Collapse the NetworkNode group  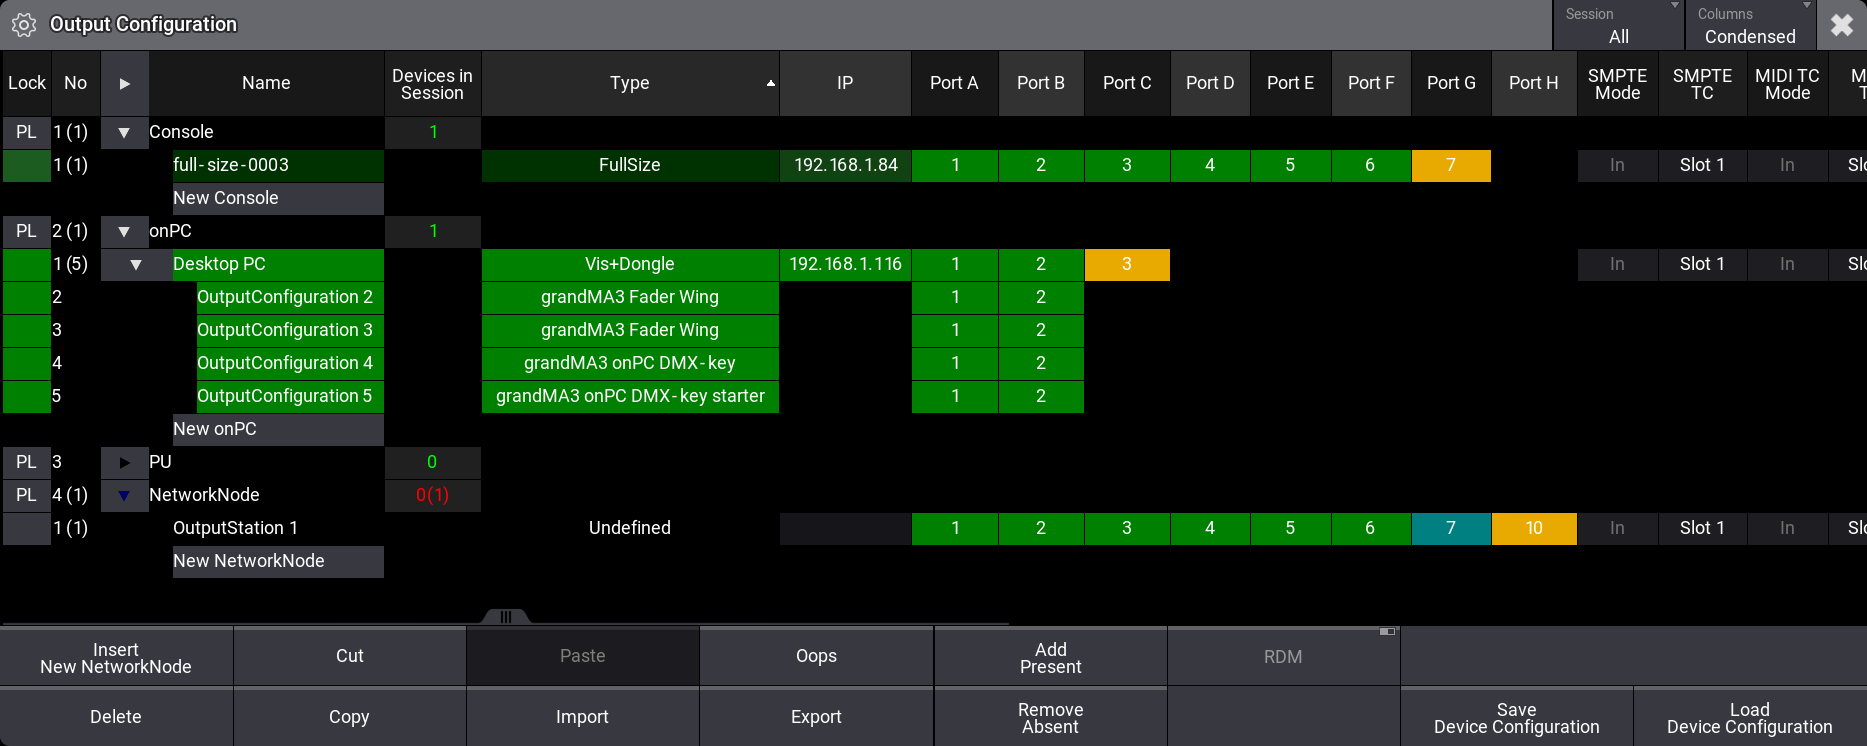[x=124, y=495]
